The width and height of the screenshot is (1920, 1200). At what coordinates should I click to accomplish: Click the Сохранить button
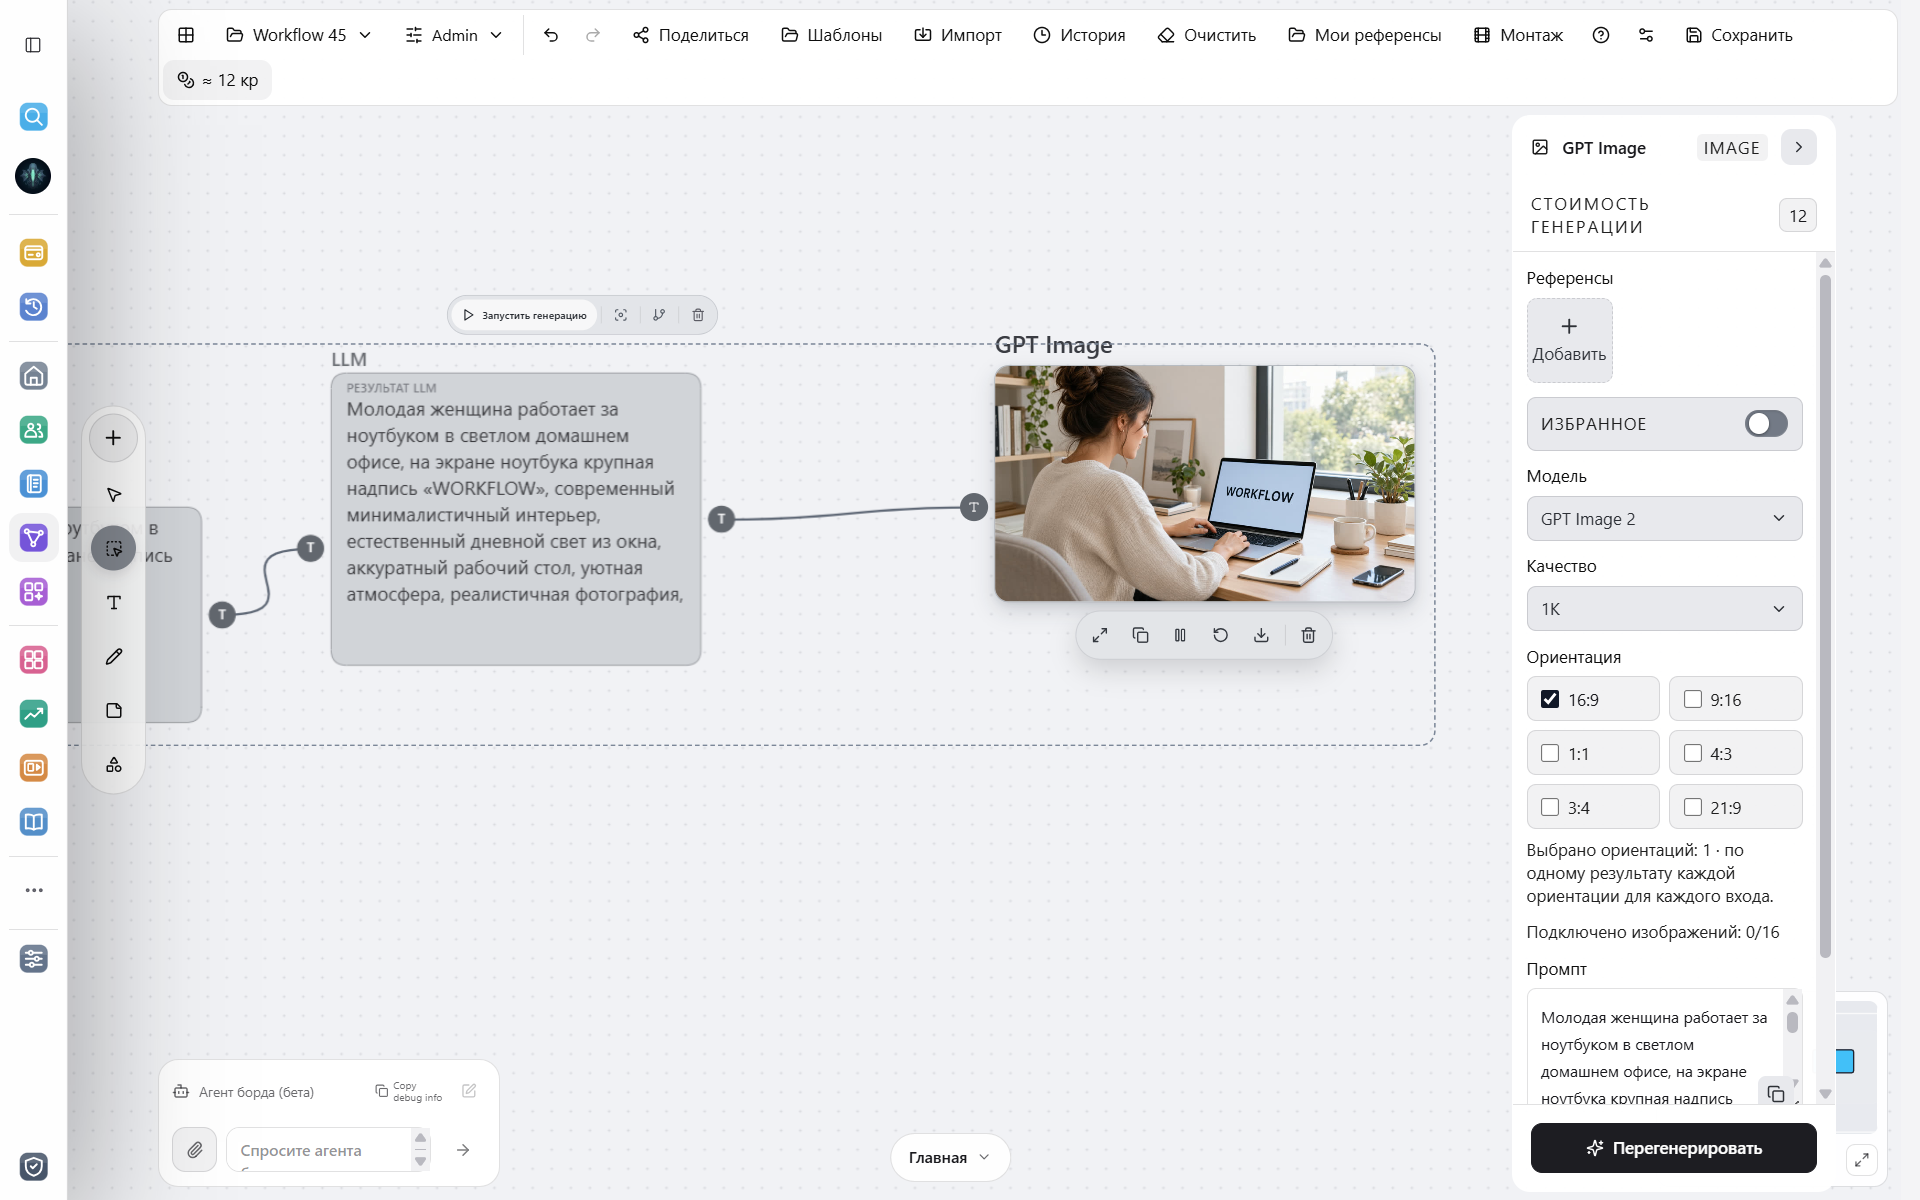click(x=1739, y=35)
